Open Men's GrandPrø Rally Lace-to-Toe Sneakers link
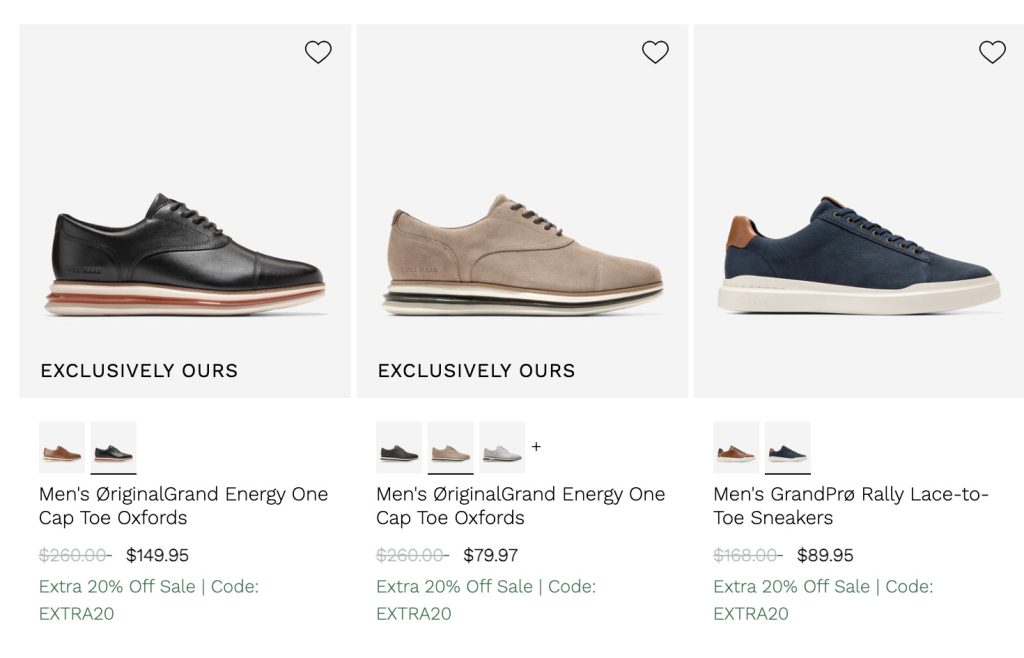The width and height of the screenshot is (1024, 658). coord(850,505)
